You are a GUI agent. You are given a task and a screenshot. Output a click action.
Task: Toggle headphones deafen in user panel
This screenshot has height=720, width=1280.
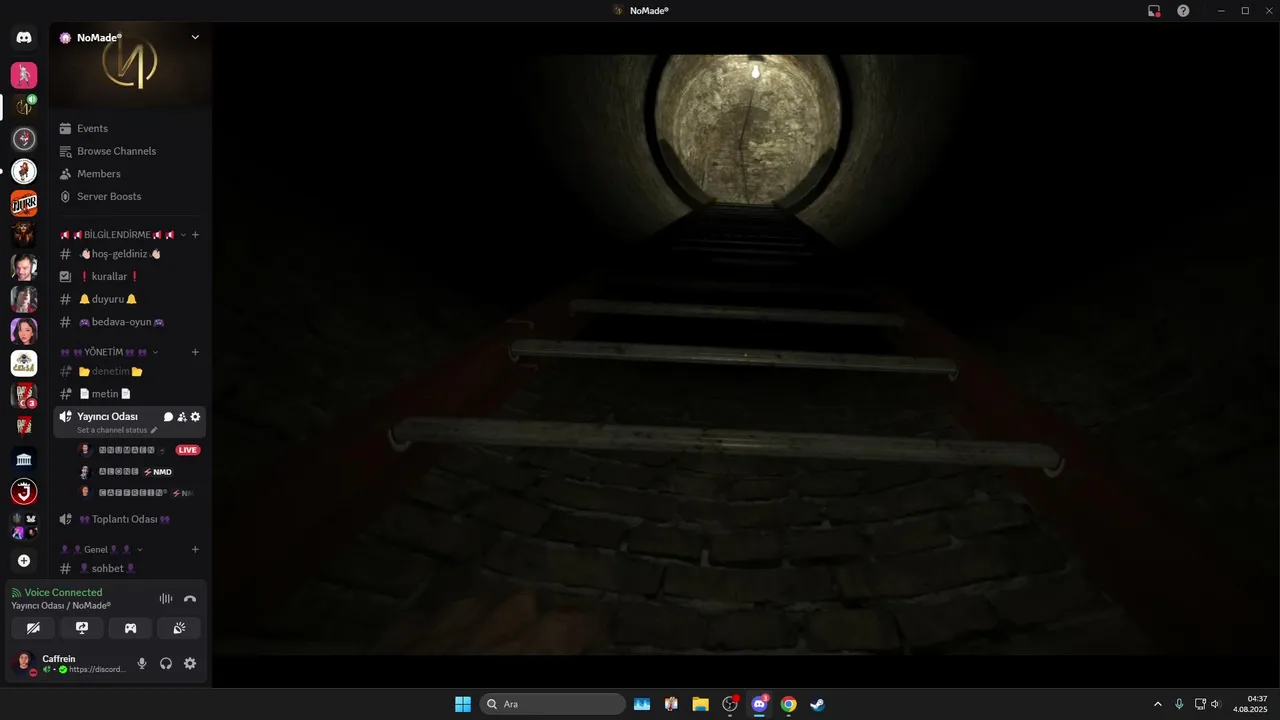166,663
